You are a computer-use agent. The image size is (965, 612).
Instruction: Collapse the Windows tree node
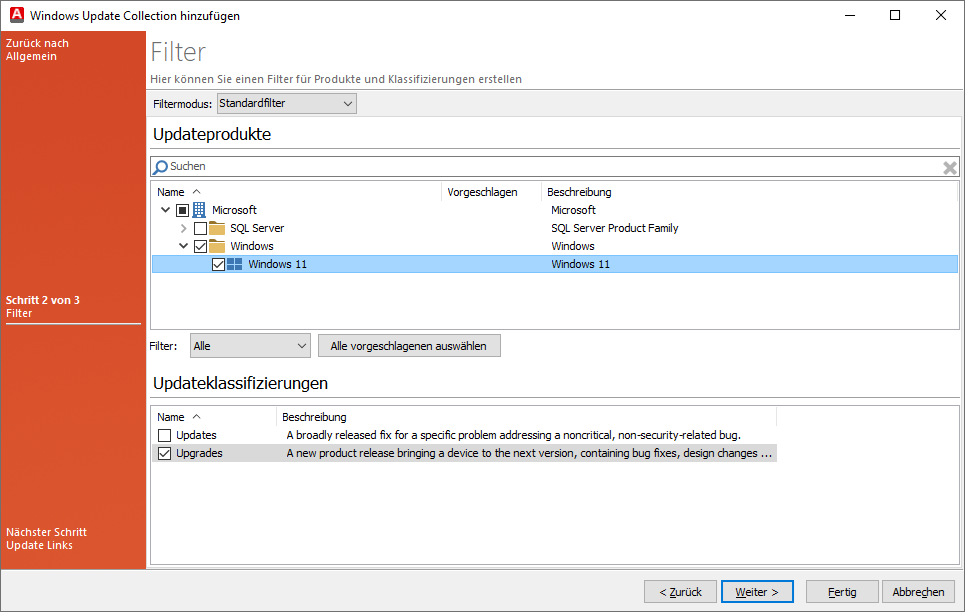[183, 246]
